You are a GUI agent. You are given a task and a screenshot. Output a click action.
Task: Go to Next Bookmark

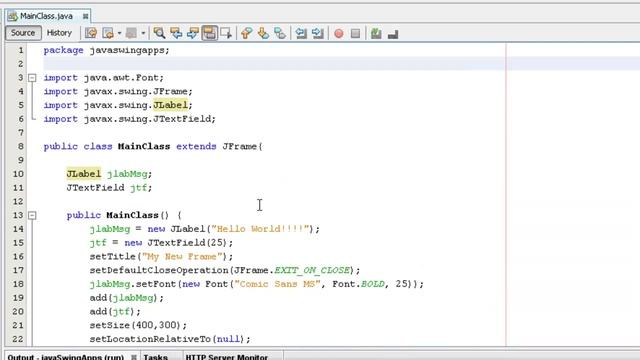pyautogui.click(x=263, y=33)
